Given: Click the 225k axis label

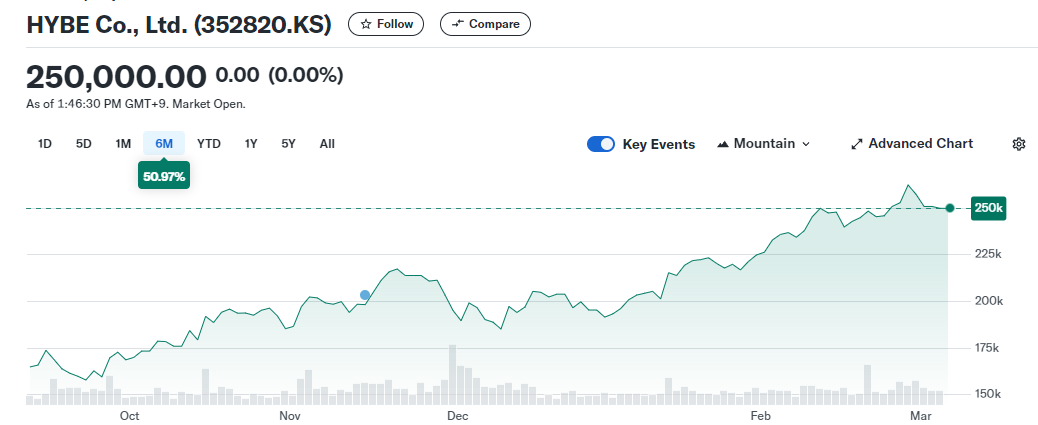Looking at the screenshot, I should tap(988, 254).
